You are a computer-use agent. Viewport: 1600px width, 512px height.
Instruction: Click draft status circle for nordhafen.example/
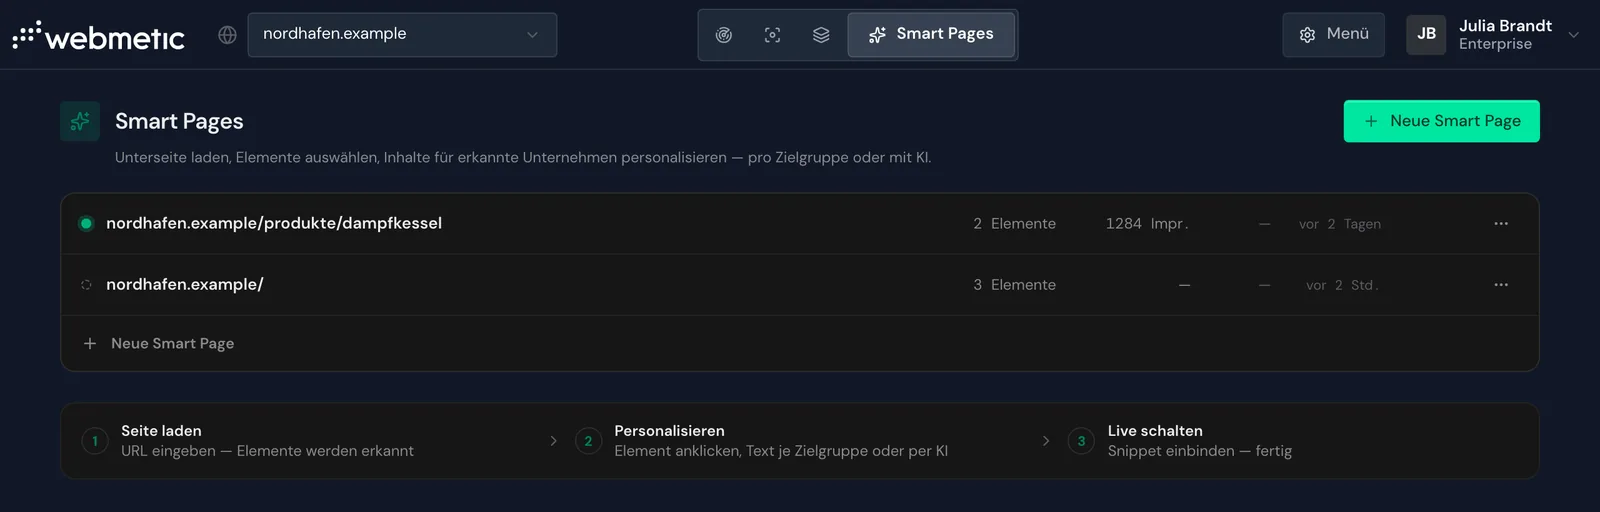point(86,285)
